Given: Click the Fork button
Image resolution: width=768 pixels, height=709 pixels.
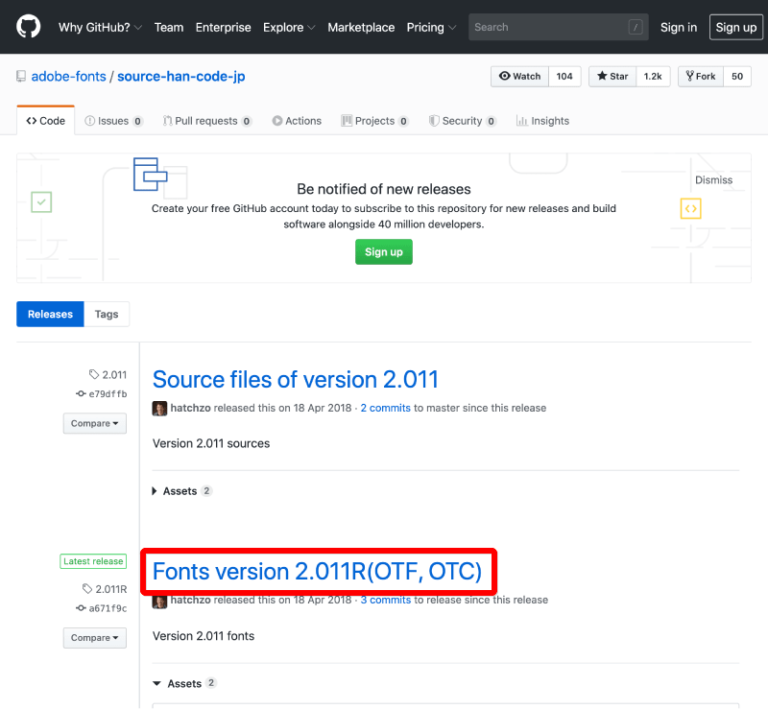Looking at the screenshot, I should coord(701,76).
